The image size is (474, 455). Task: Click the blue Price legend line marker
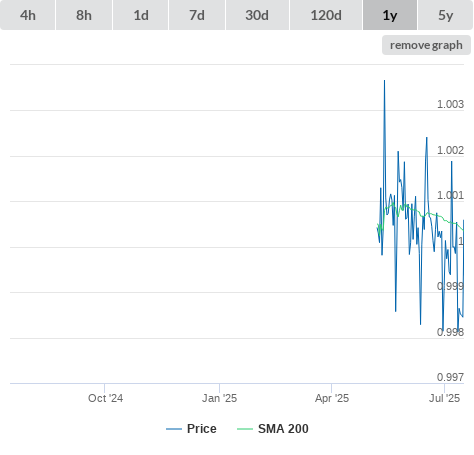tap(174, 429)
